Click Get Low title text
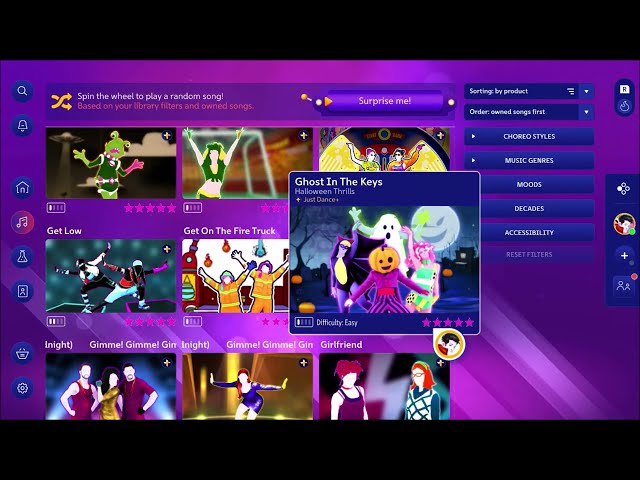640x480 pixels. pyautogui.click(x=64, y=231)
